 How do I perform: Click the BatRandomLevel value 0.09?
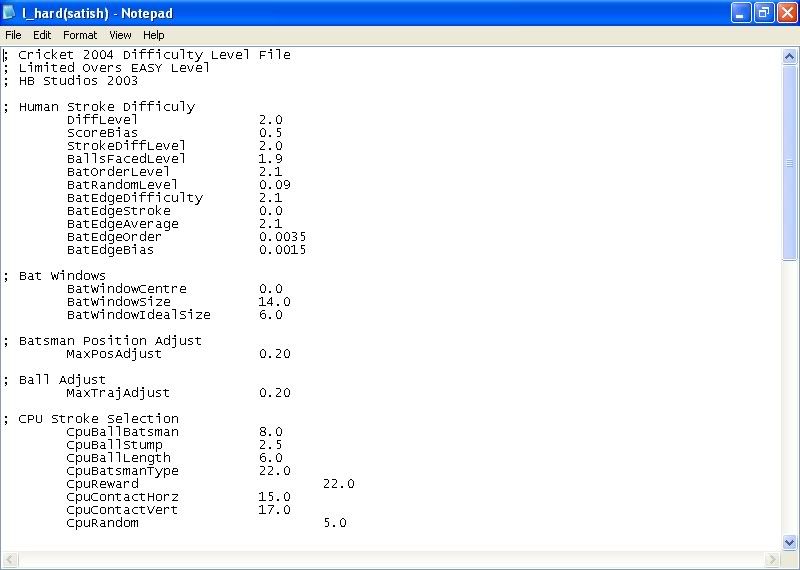pyautogui.click(x=274, y=185)
